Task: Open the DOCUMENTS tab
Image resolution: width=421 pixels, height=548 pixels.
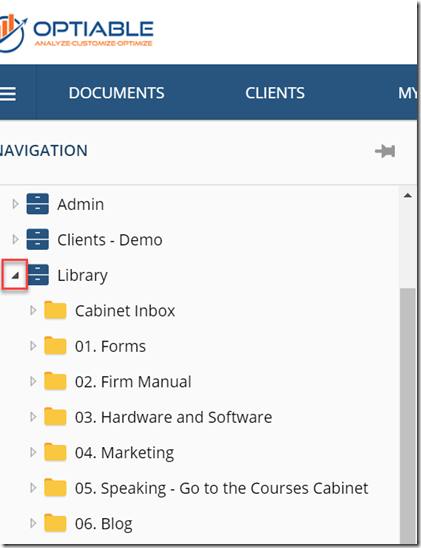Action: click(x=116, y=93)
